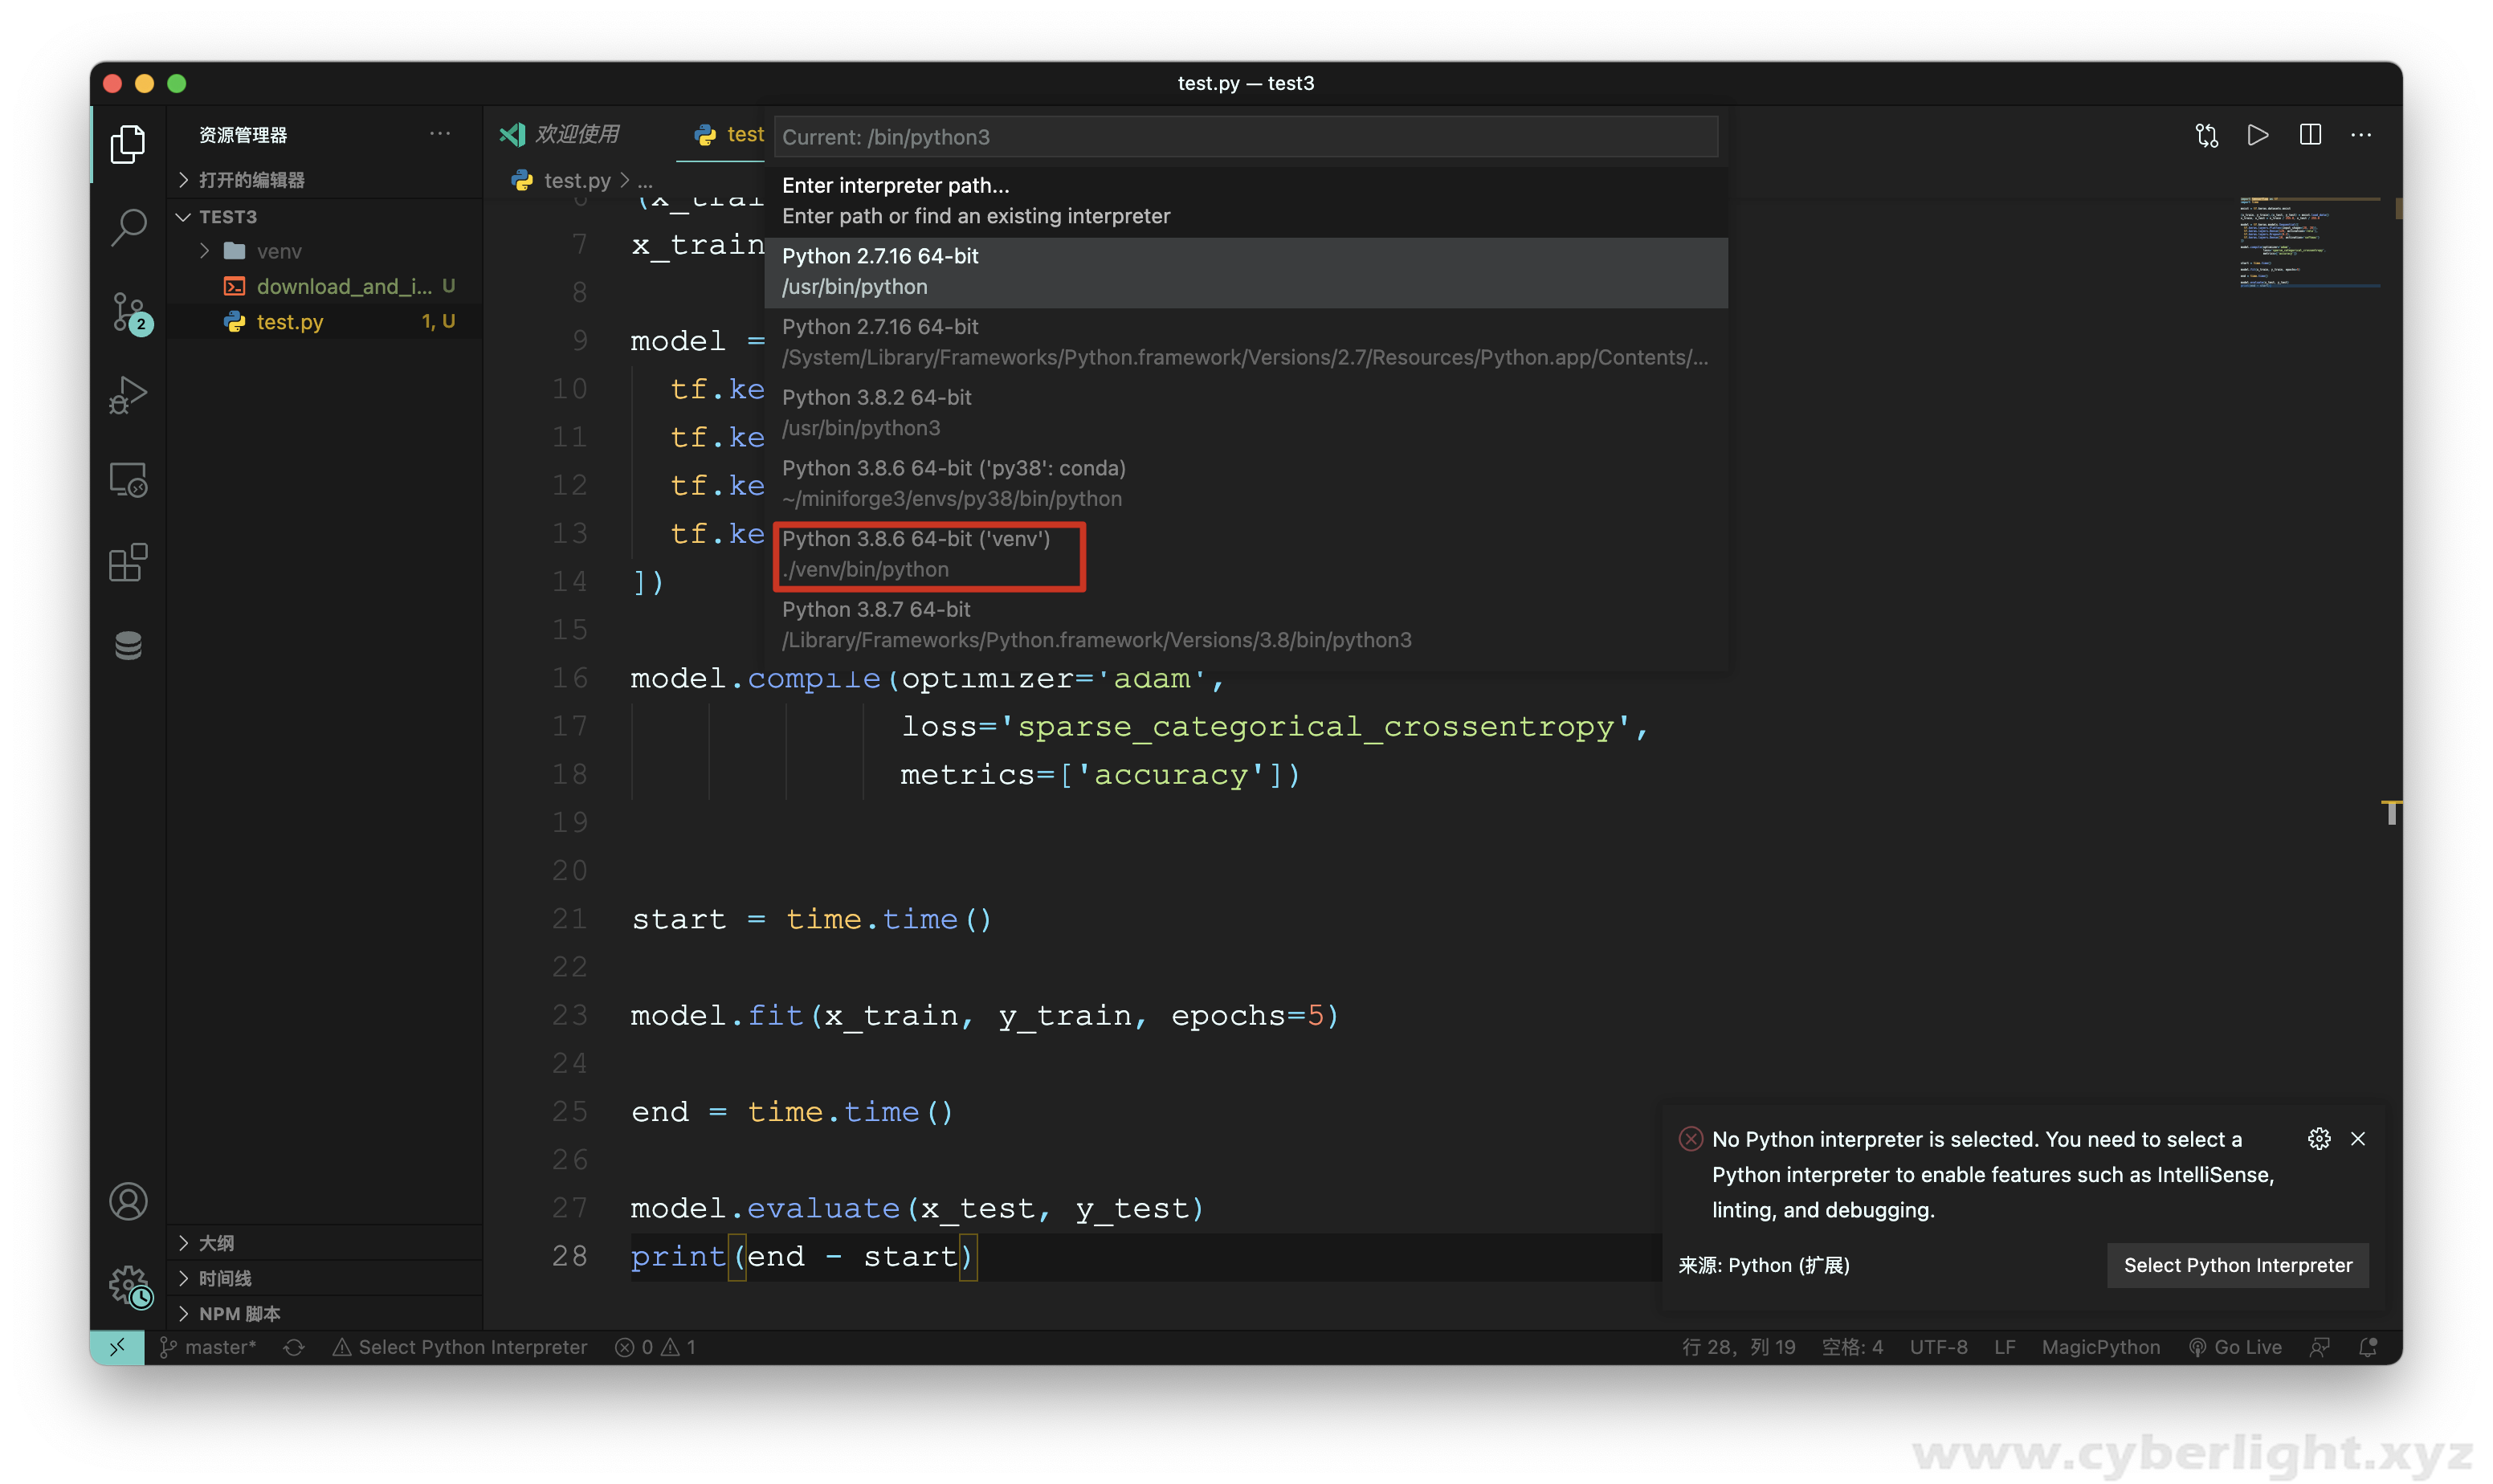Image resolution: width=2493 pixels, height=1484 pixels.
Task: Open download_and_i... file in explorer
Action: coord(325,287)
